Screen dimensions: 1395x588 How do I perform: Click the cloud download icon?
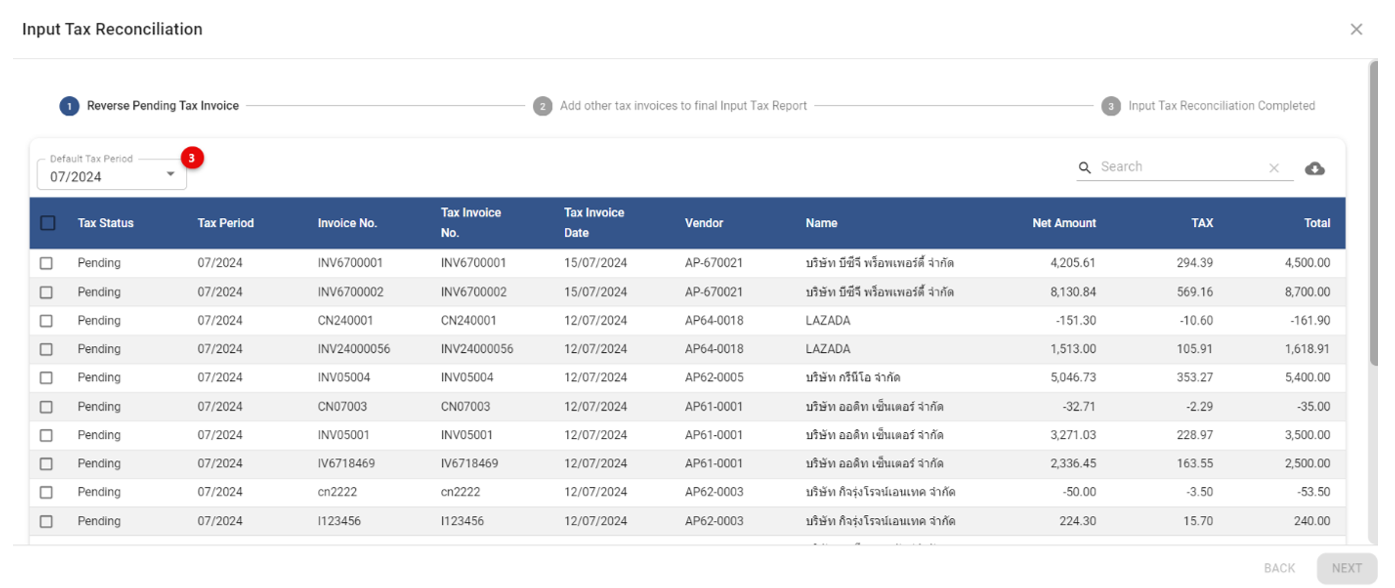click(x=1315, y=168)
